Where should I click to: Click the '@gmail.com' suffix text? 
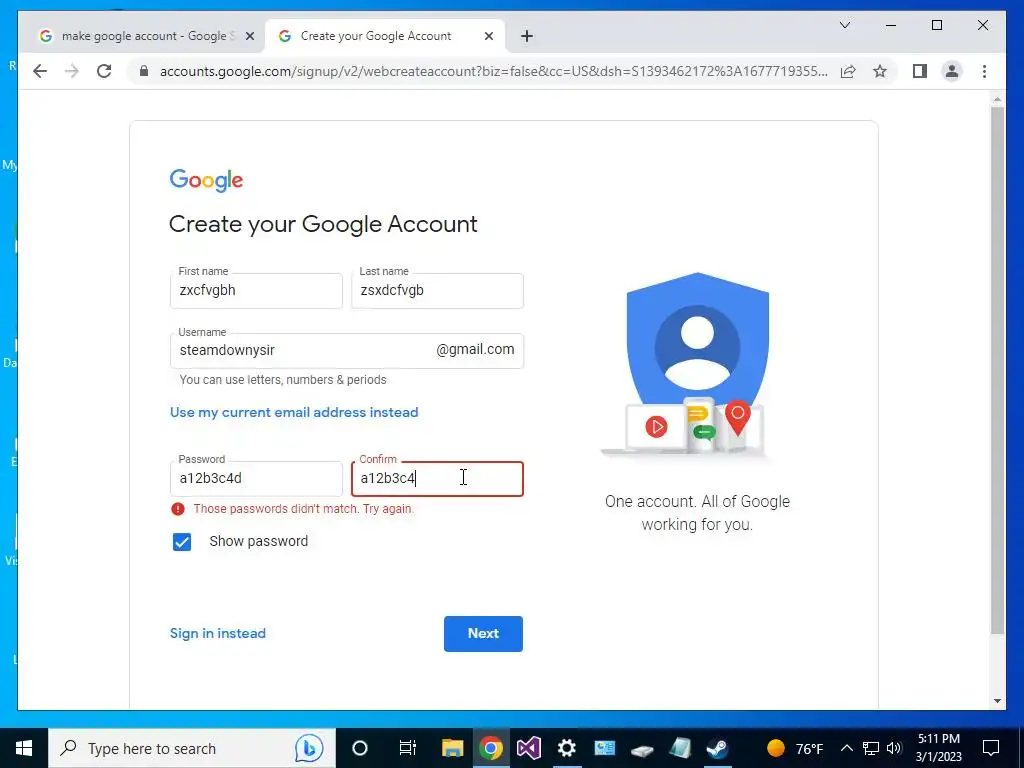[x=475, y=349]
